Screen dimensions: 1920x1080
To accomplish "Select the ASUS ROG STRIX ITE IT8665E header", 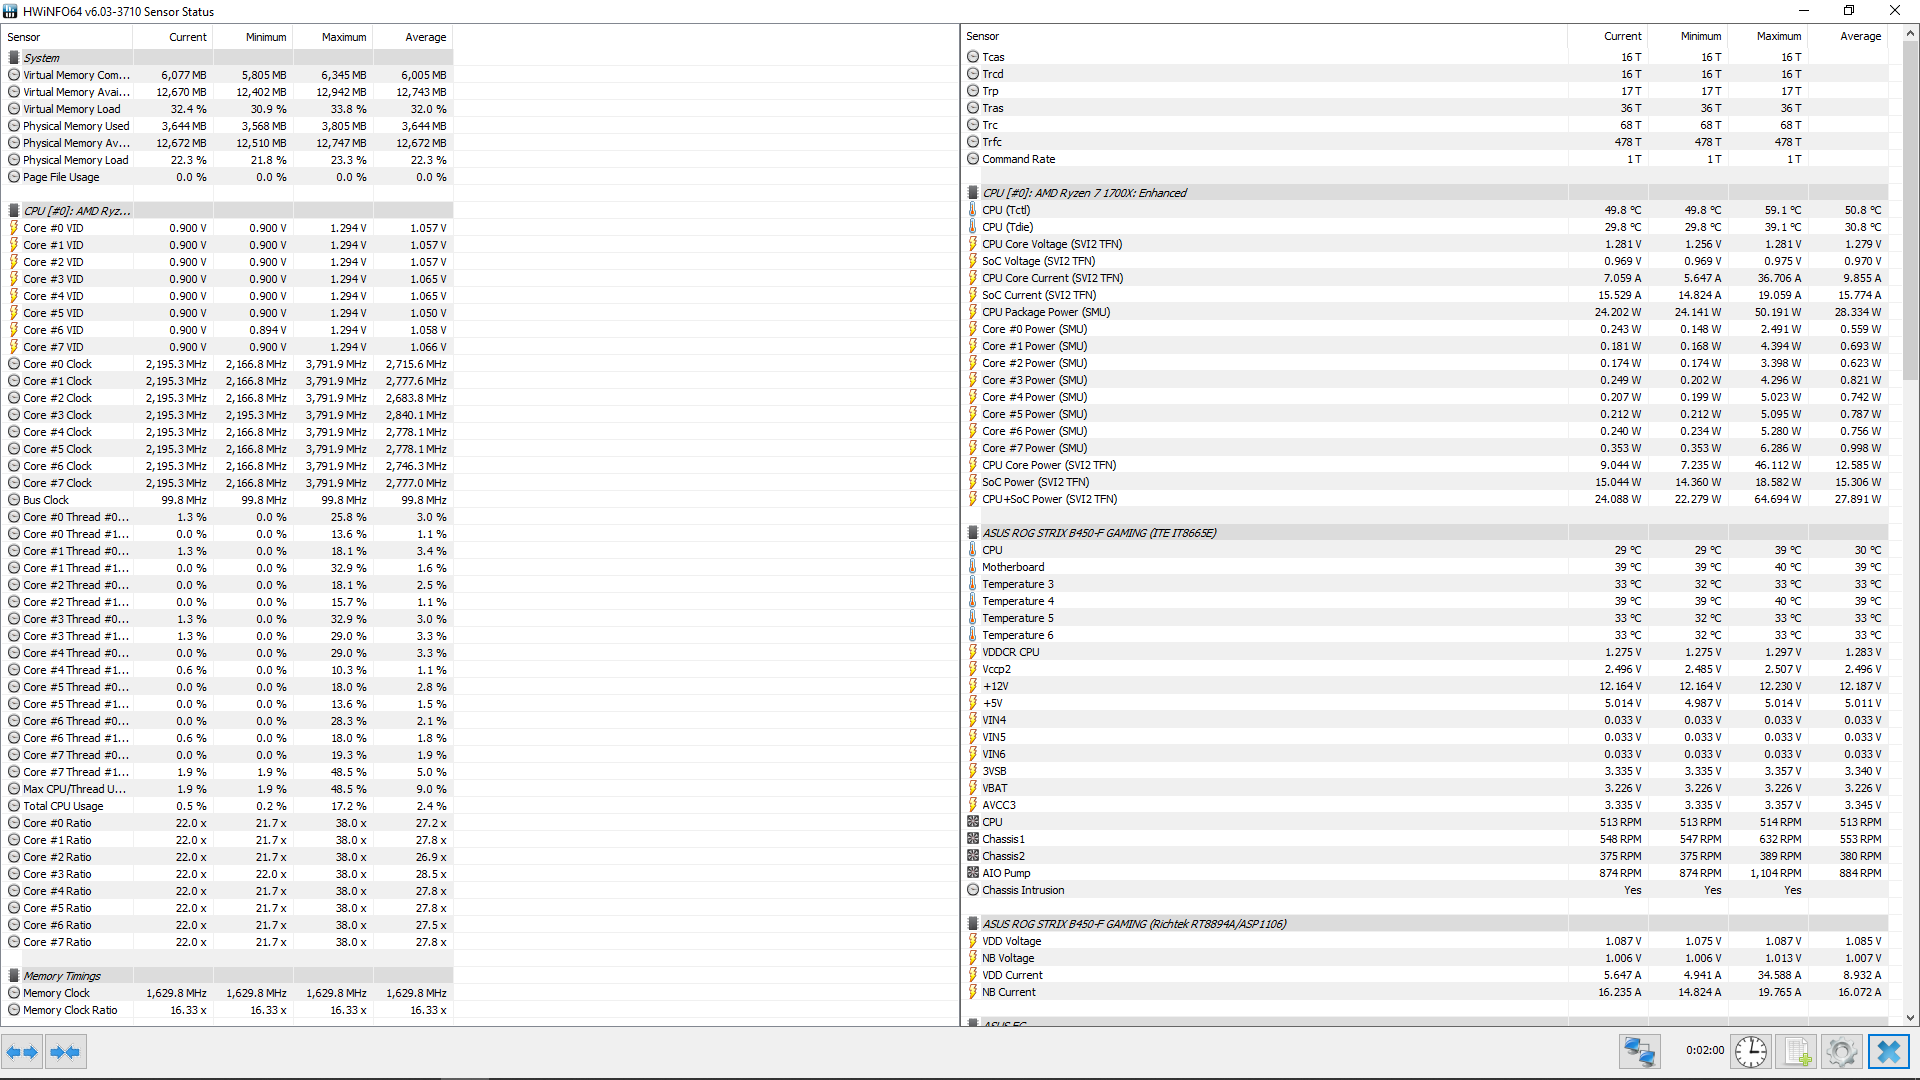I will (1099, 533).
